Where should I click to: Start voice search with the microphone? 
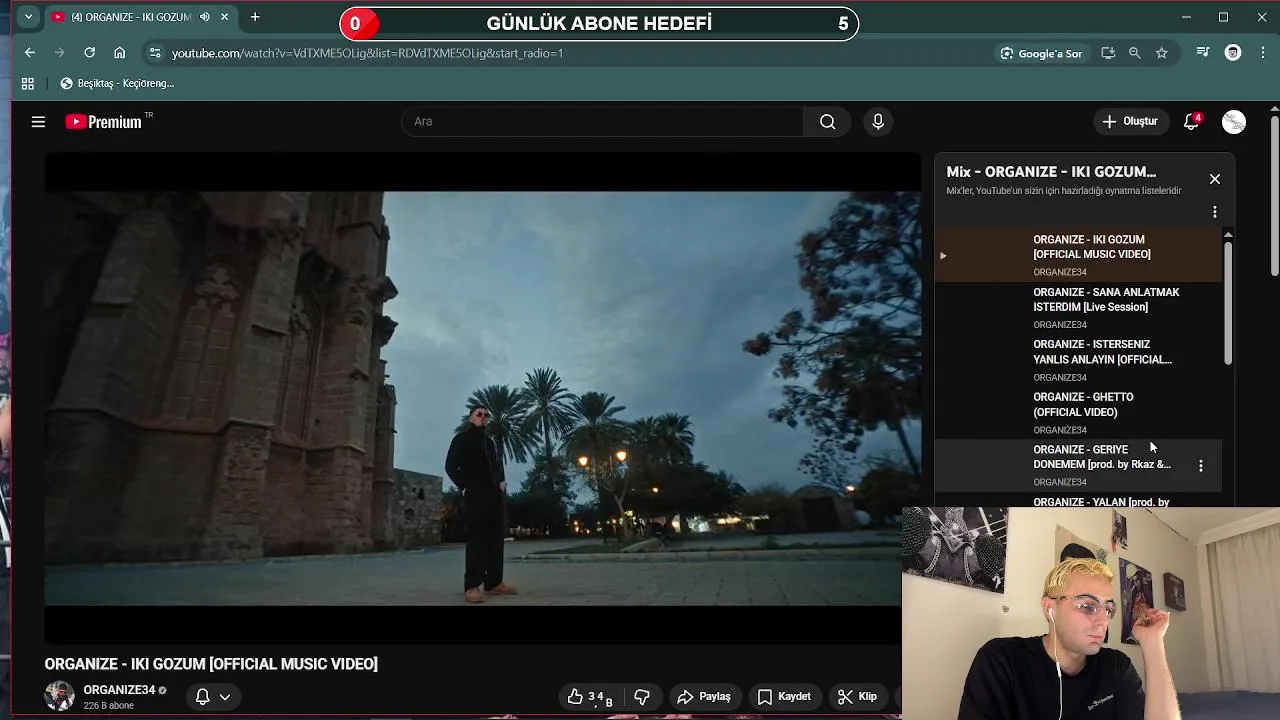tap(878, 122)
